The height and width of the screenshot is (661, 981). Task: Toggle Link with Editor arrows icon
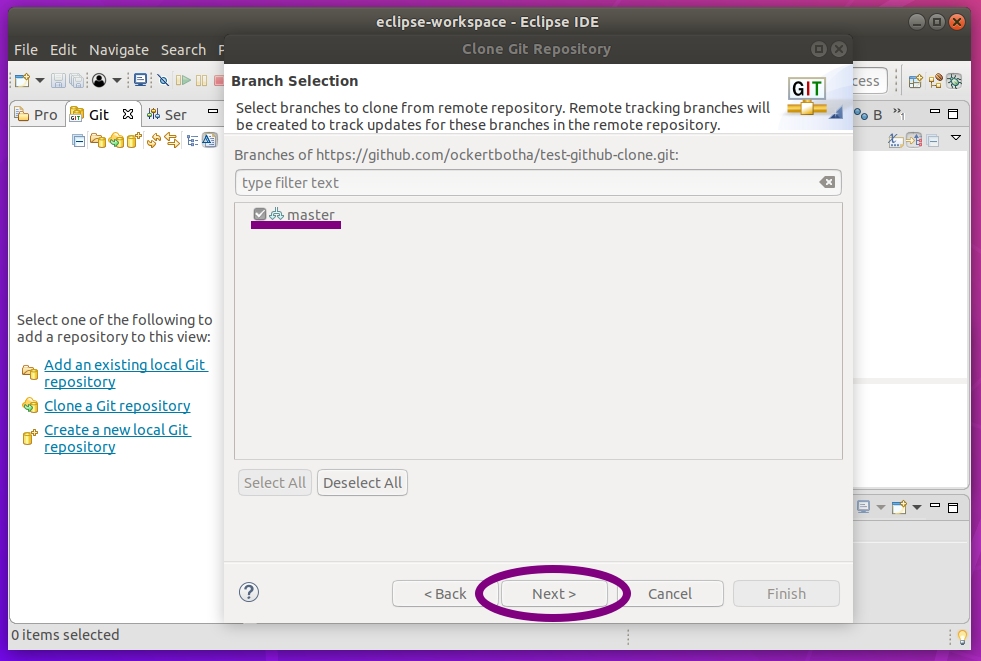coord(172,141)
